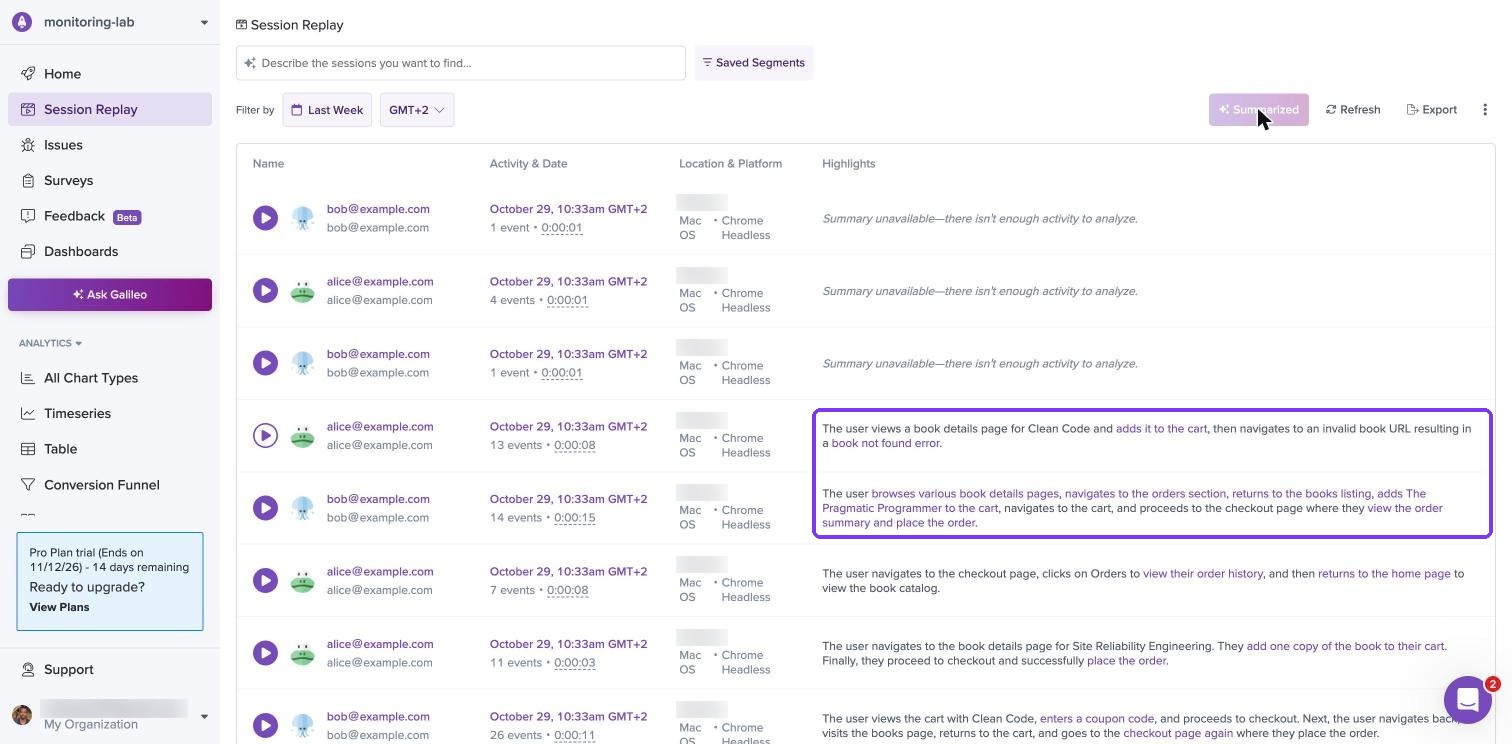Click 'returns to the books listing' link
Viewport: 1512px width, 744px height.
1301,494
